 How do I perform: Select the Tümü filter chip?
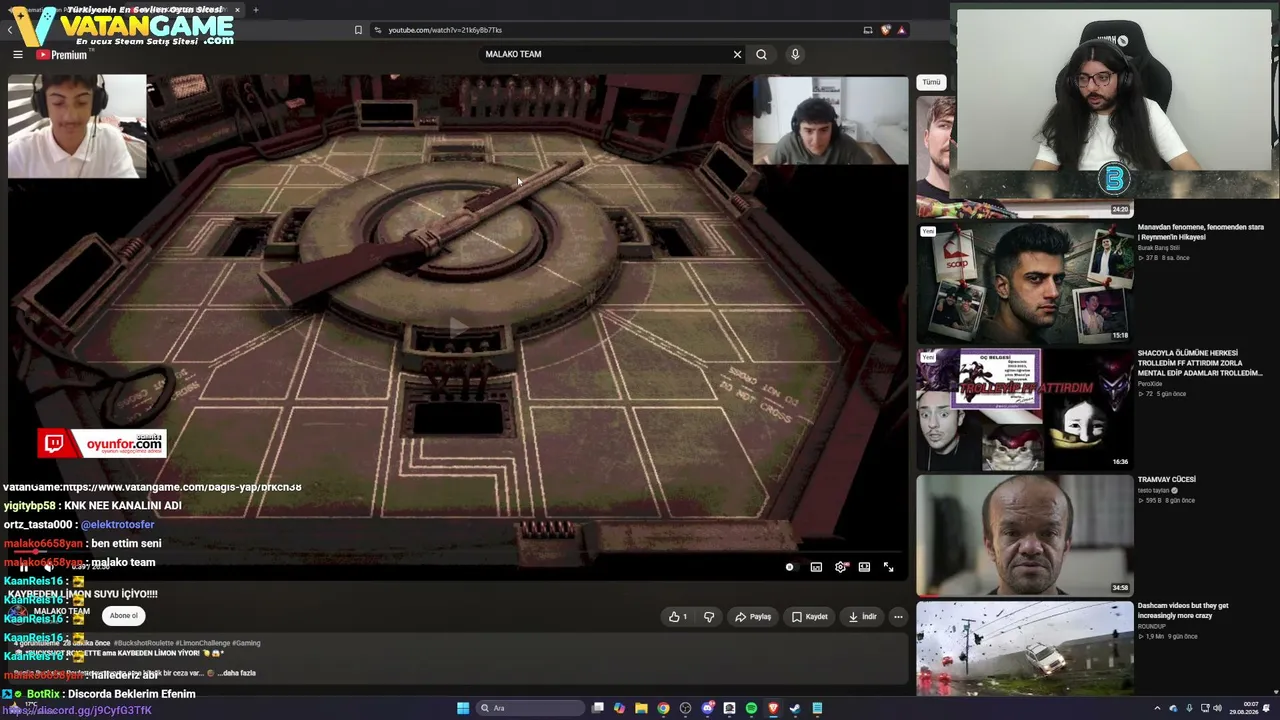point(931,82)
